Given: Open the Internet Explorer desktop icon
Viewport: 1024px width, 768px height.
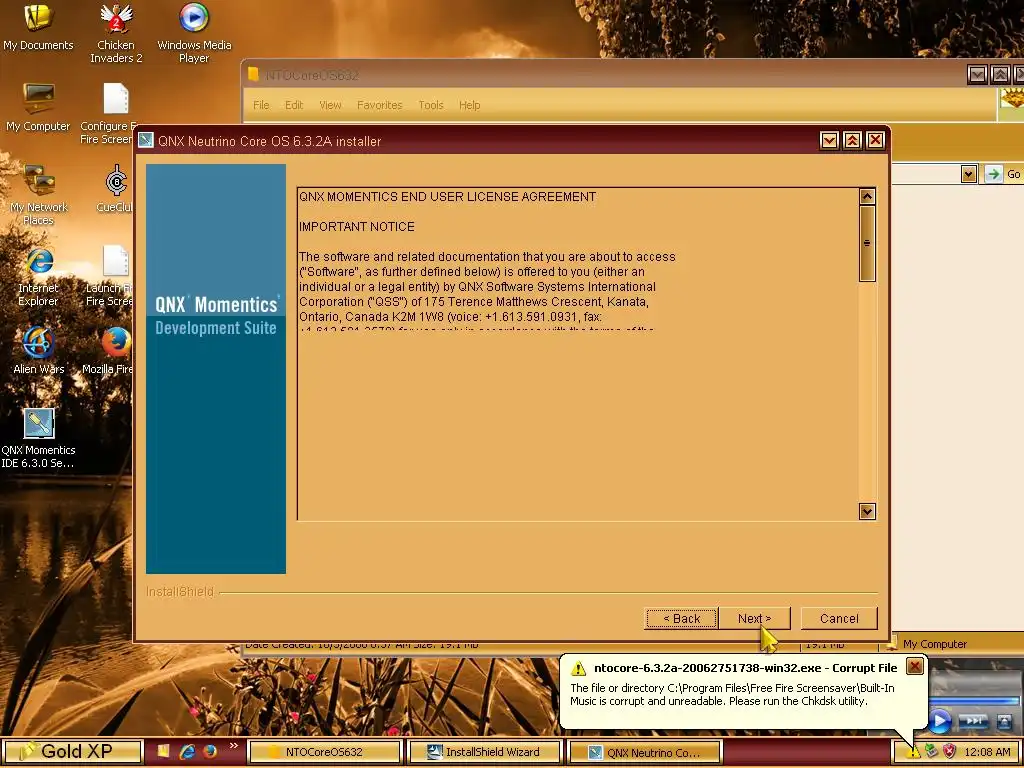Looking at the screenshot, I should click(38, 277).
